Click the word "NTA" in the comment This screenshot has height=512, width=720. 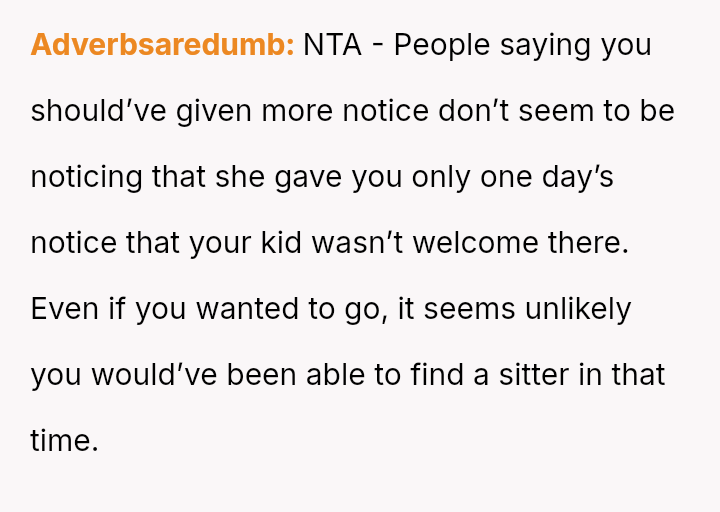pyautogui.click(x=332, y=46)
